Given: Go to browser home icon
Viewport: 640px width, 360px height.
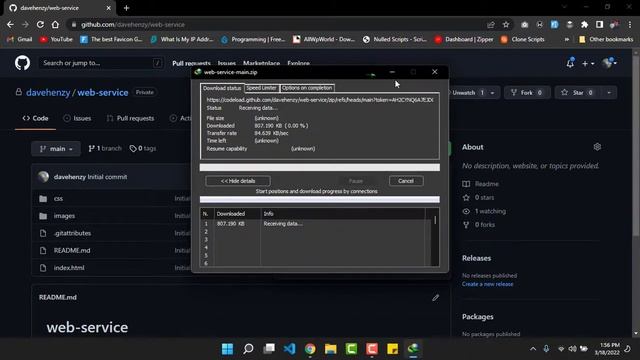Looking at the screenshot, I should tap(55, 24).
